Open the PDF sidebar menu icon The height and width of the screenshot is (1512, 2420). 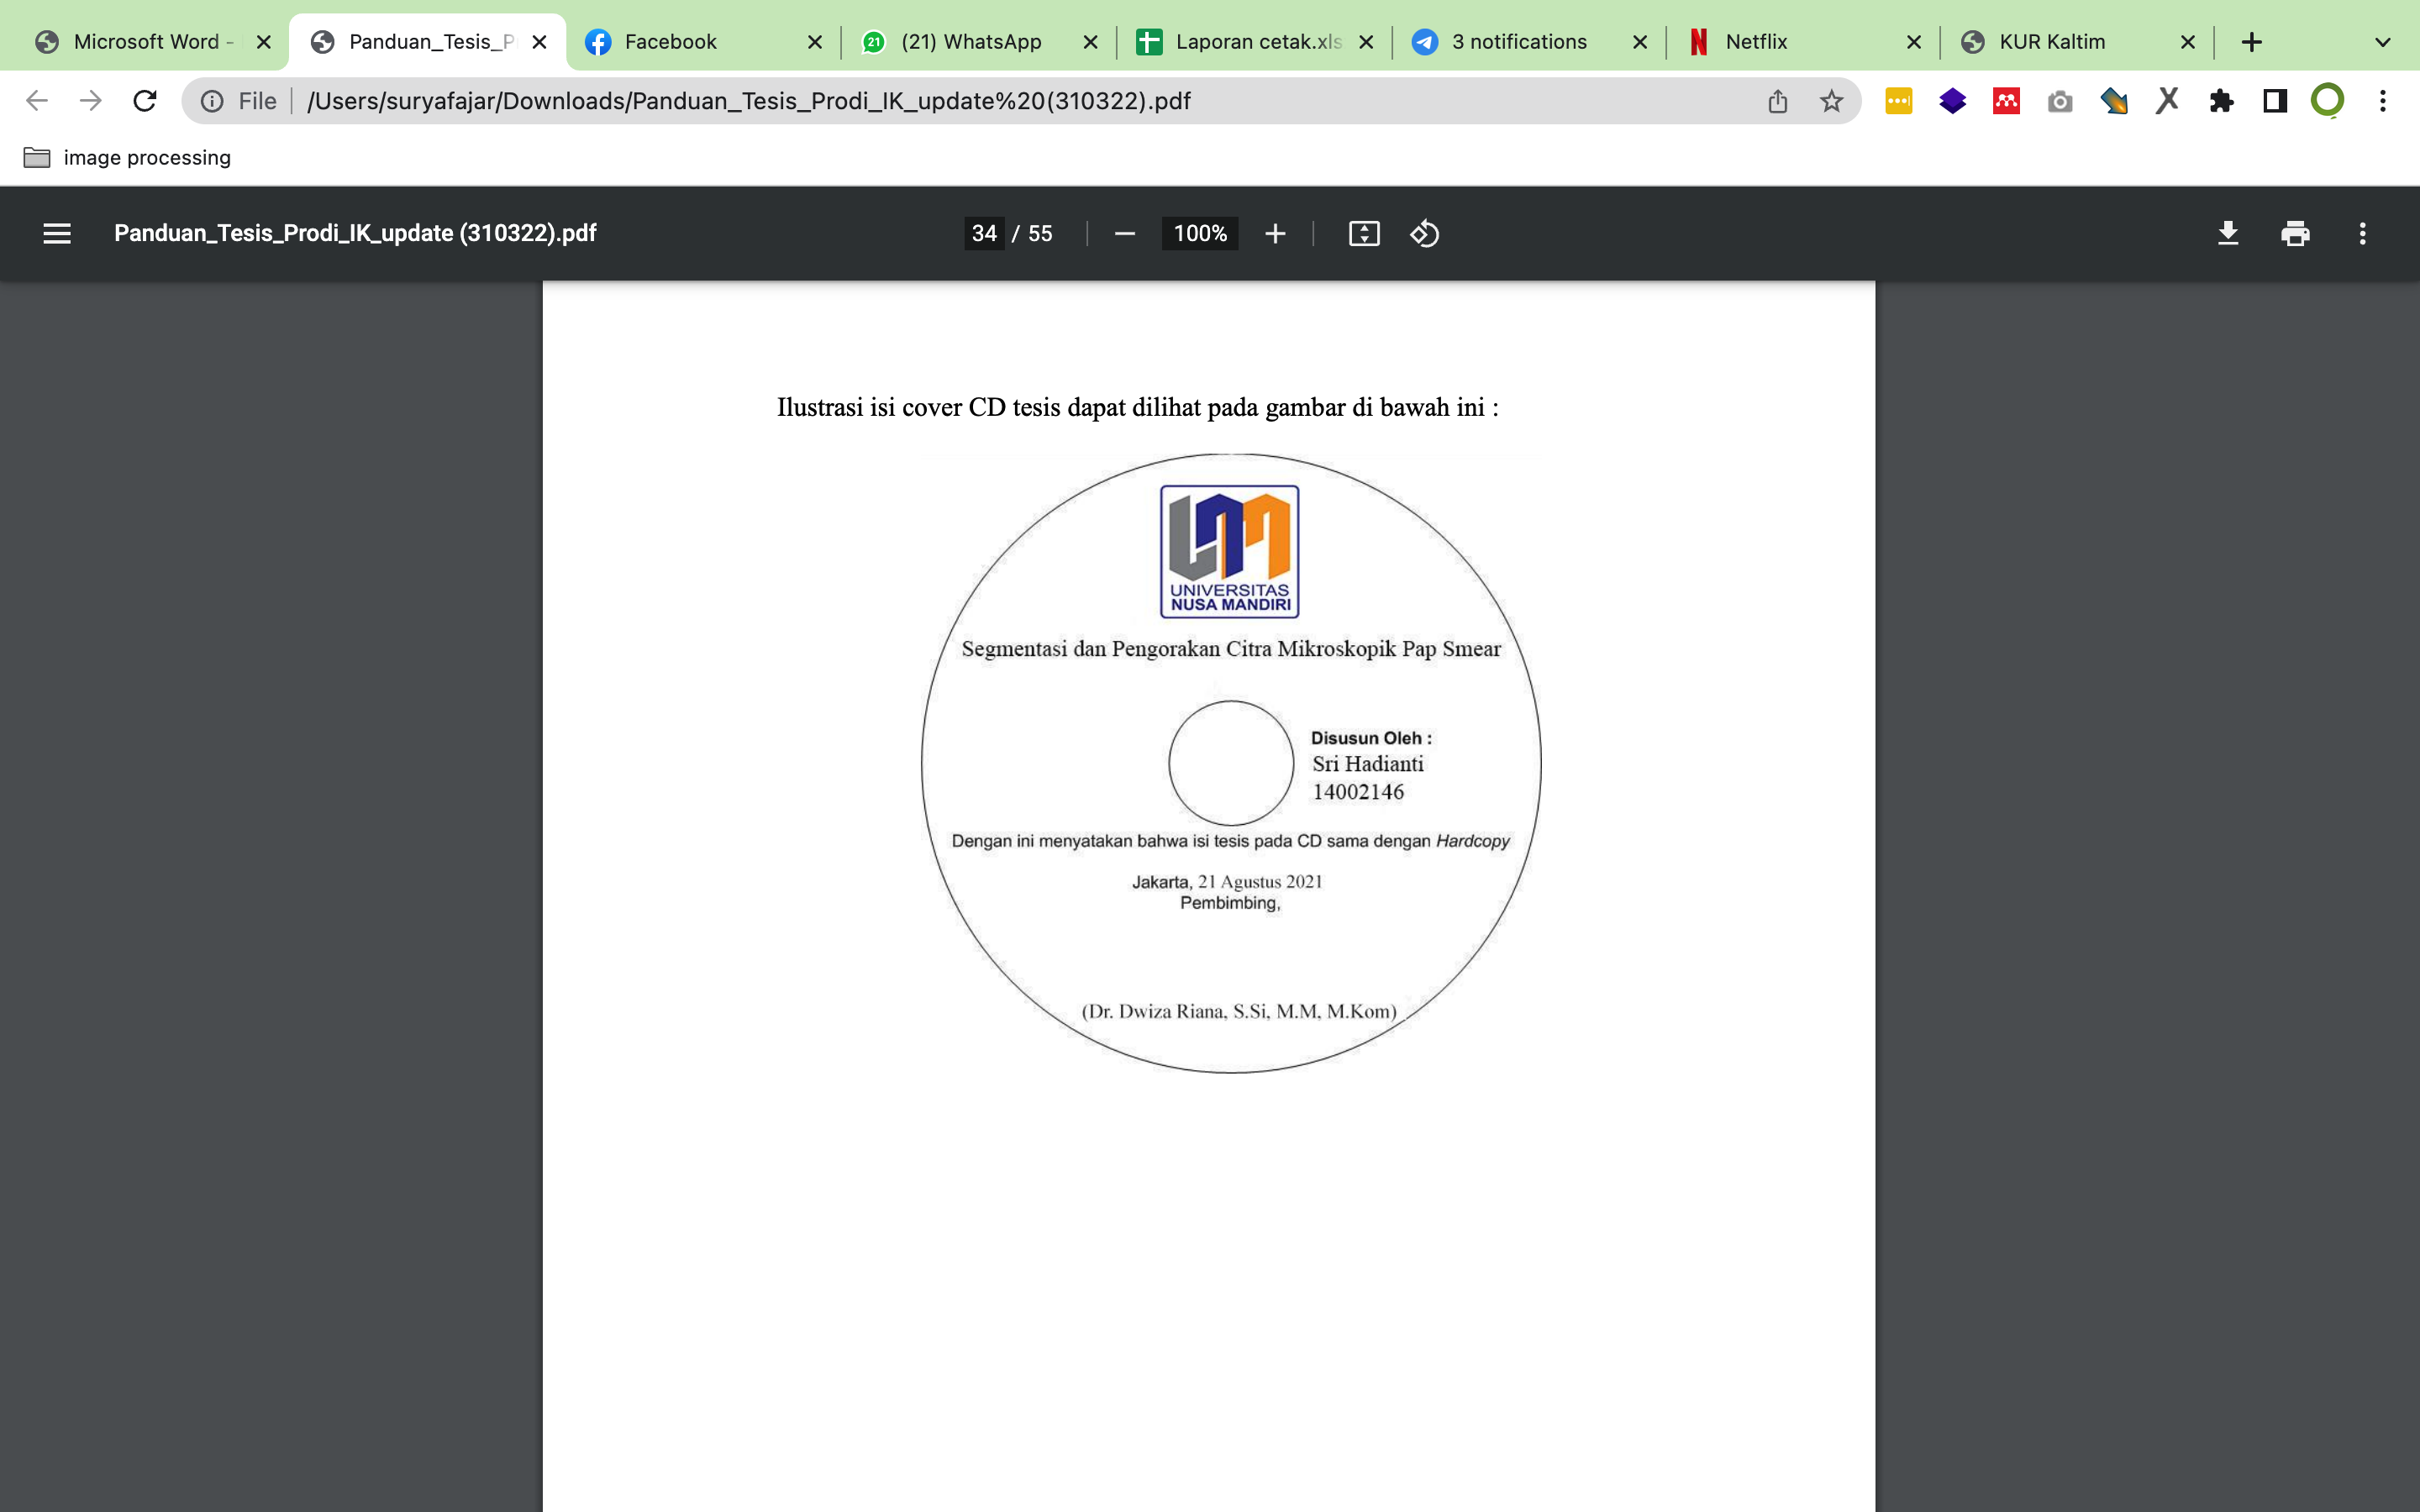coord(57,233)
